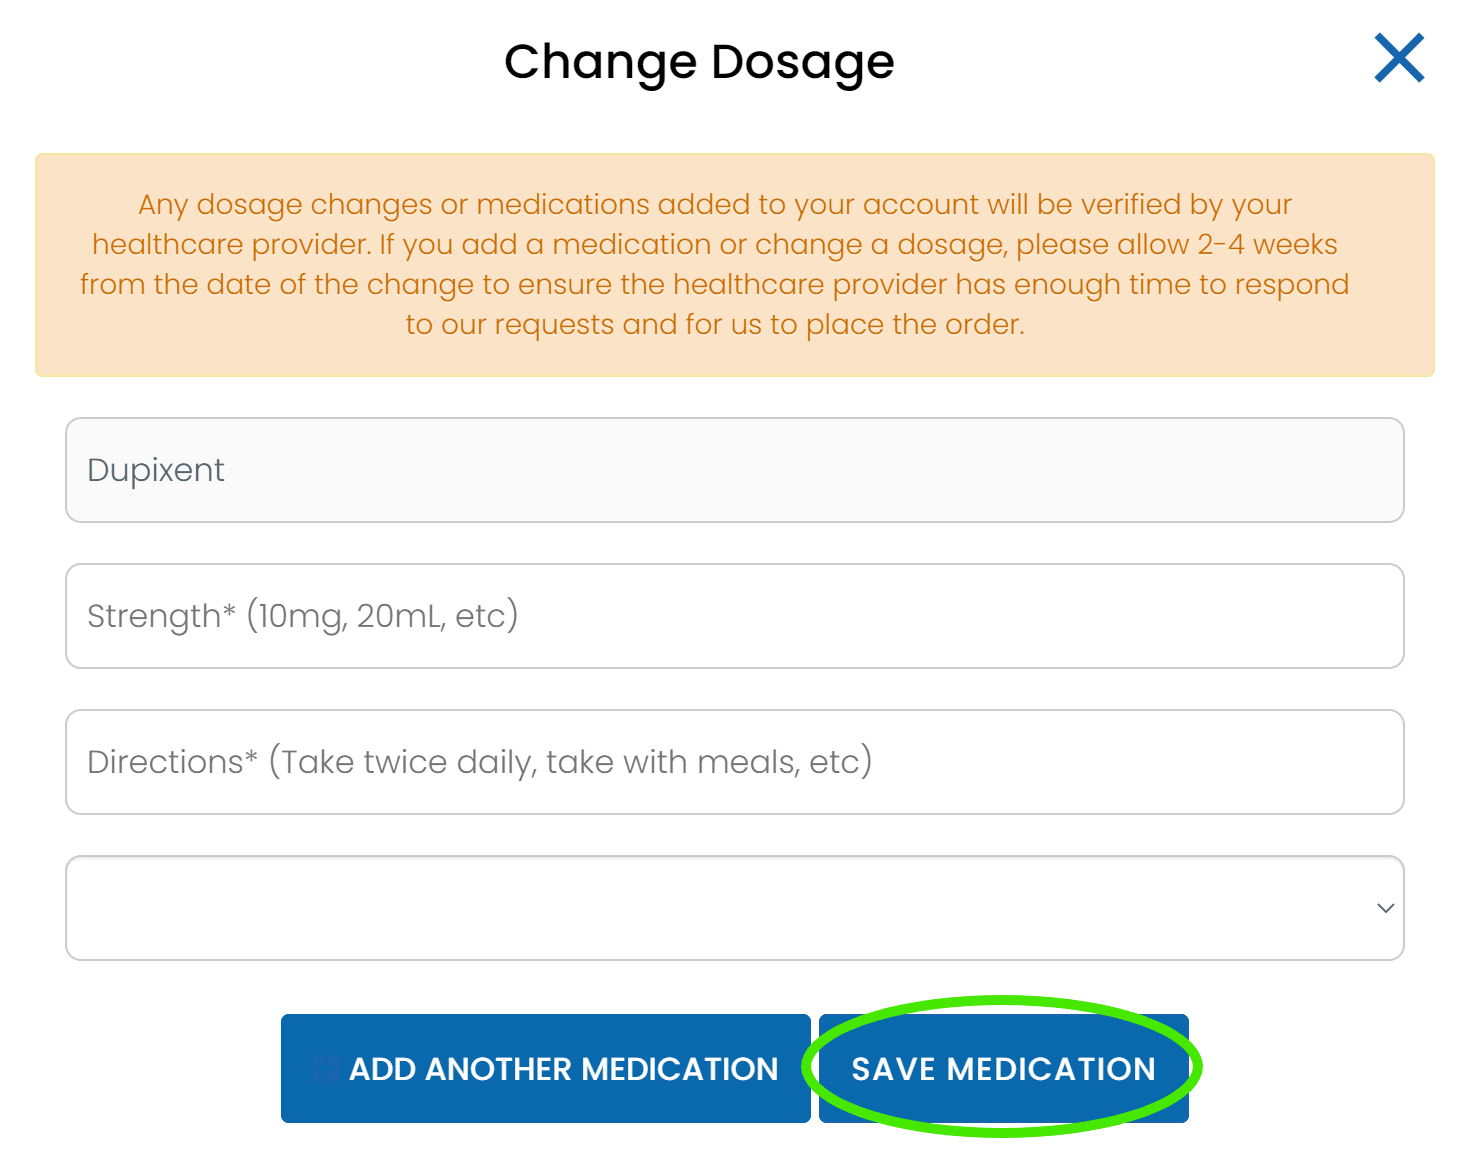
Task: Click the plus icon beside Add Another Medication
Action: pyautogui.click(x=326, y=1069)
